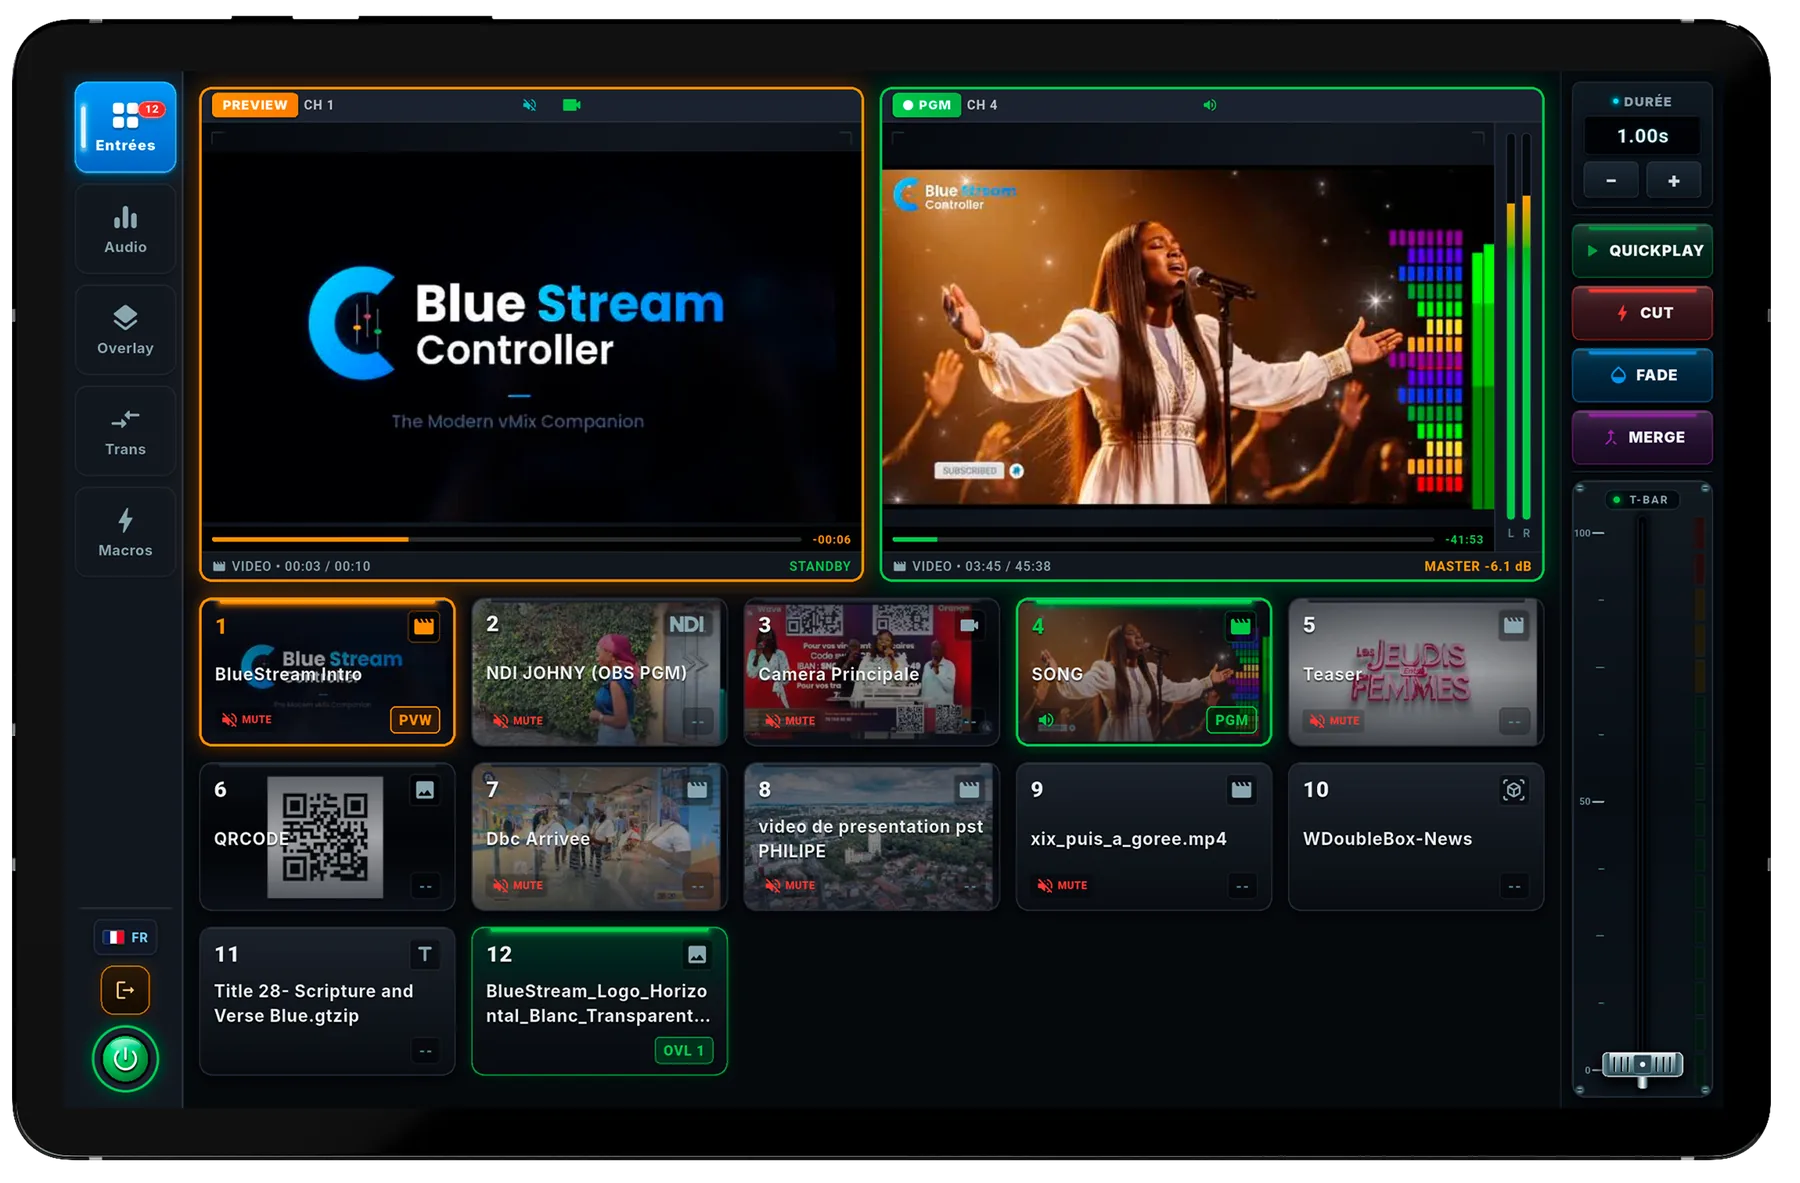Screen dimensions: 1800x1183
Task: Select the Camera Principale input thumbnail
Action: pyautogui.click(x=871, y=672)
